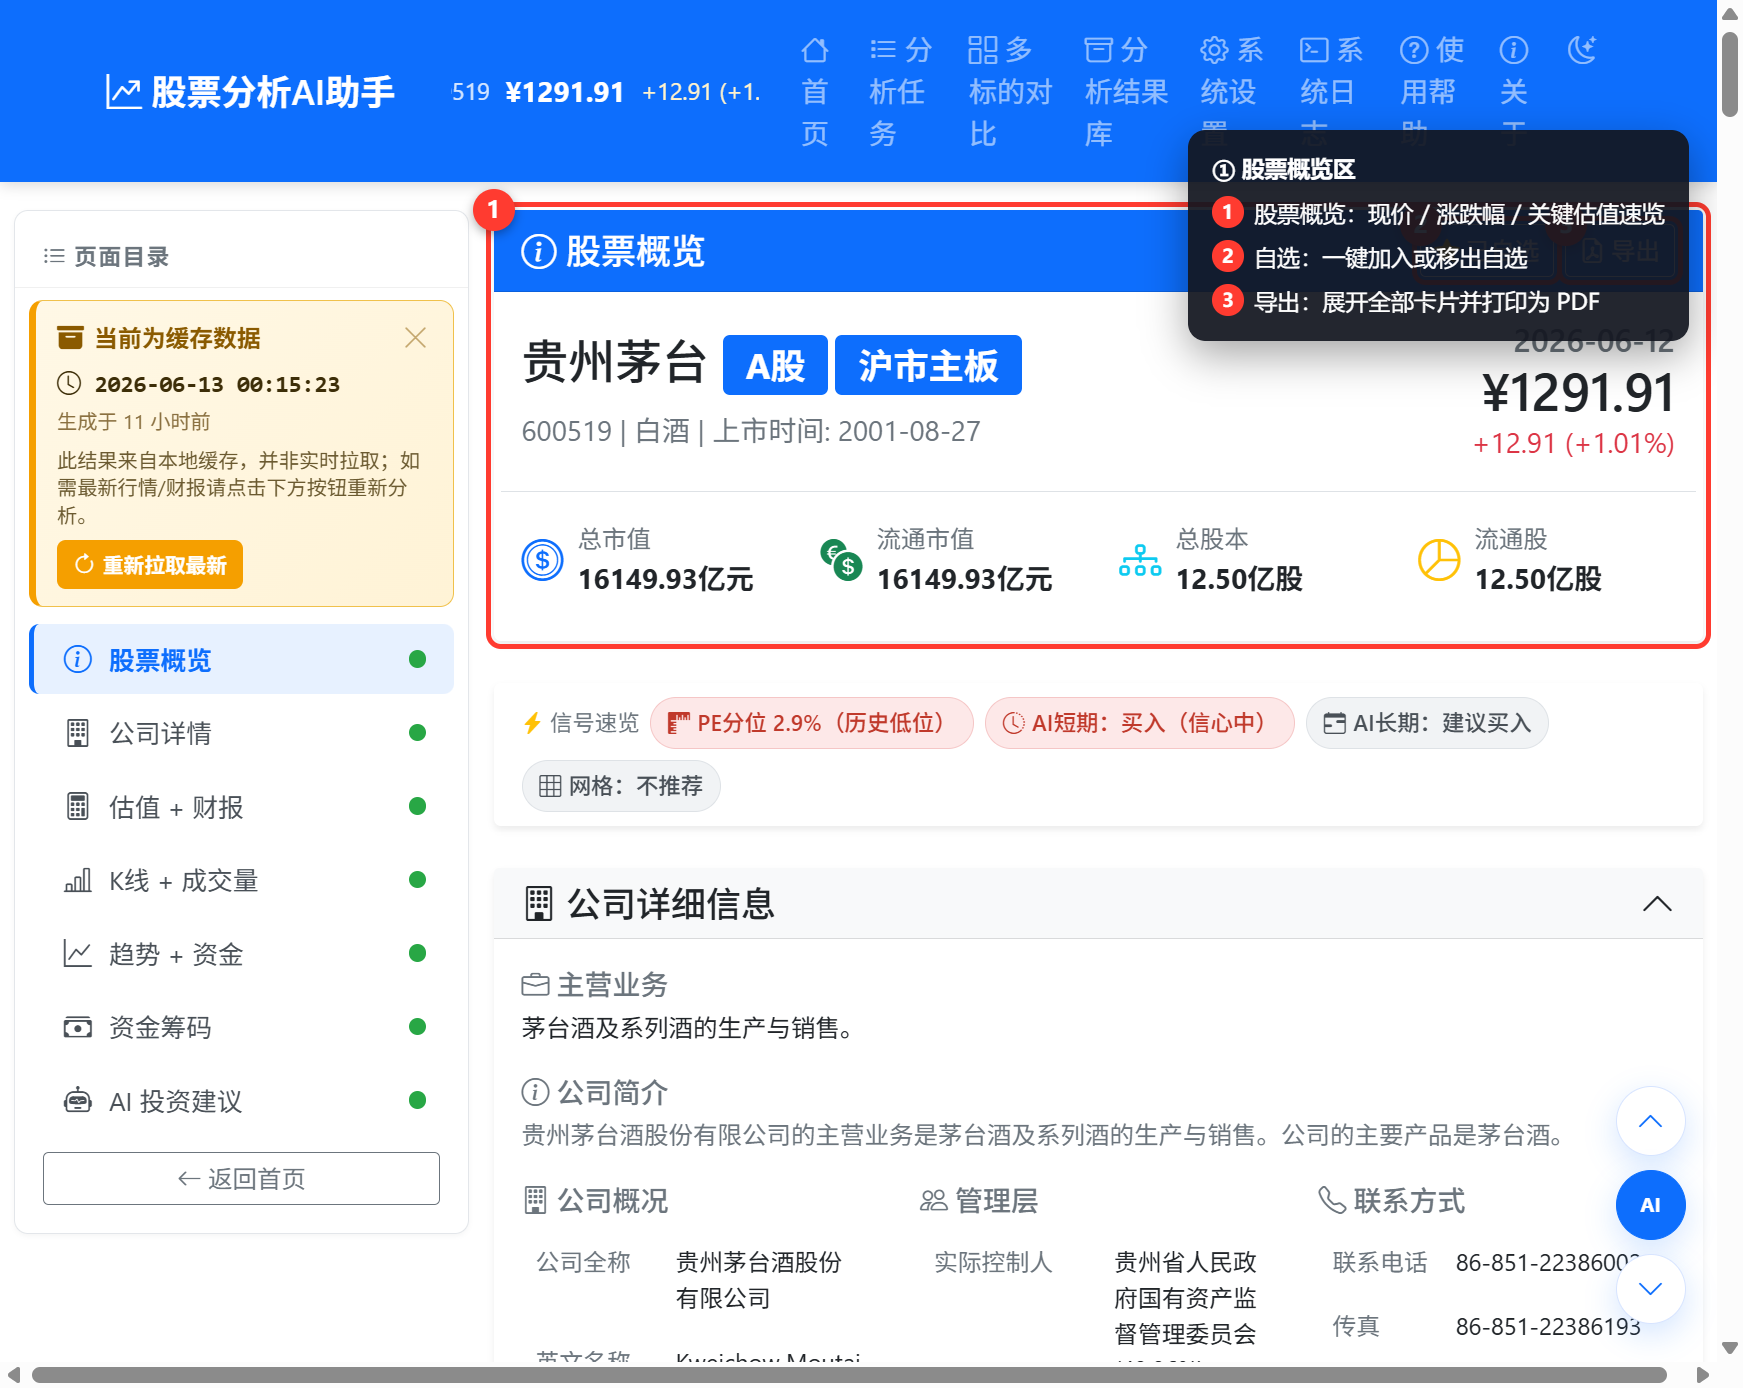Click the AI长期:建议买入 signal chip
Viewport: 1743px width, 1388px height.
click(x=1427, y=722)
